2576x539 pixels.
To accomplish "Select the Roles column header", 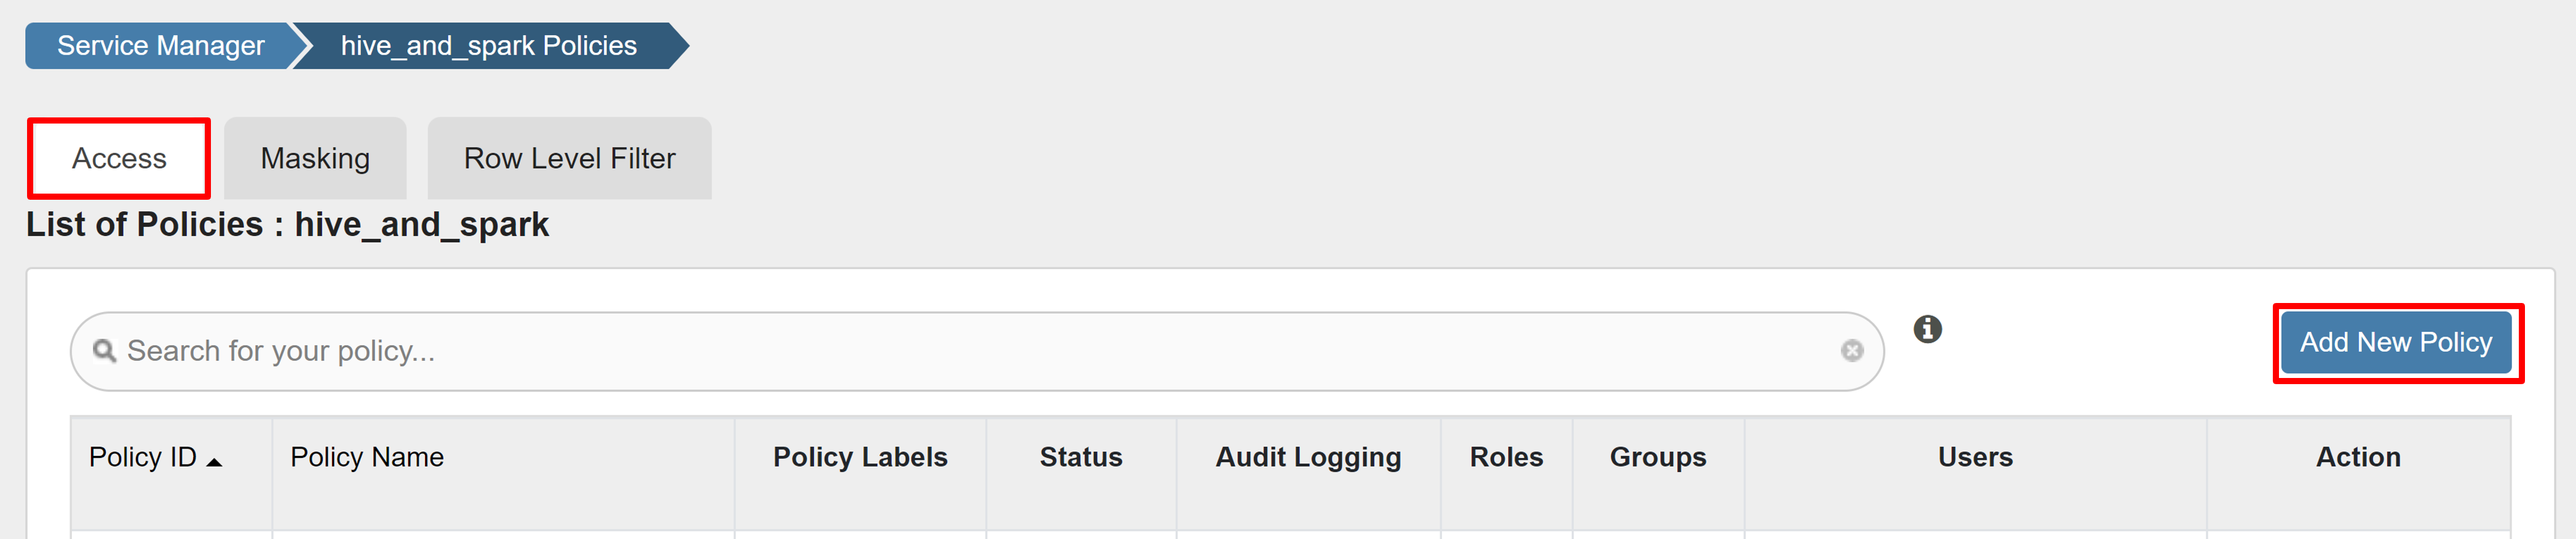I will pyautogui.click(x=1506, y=457).
